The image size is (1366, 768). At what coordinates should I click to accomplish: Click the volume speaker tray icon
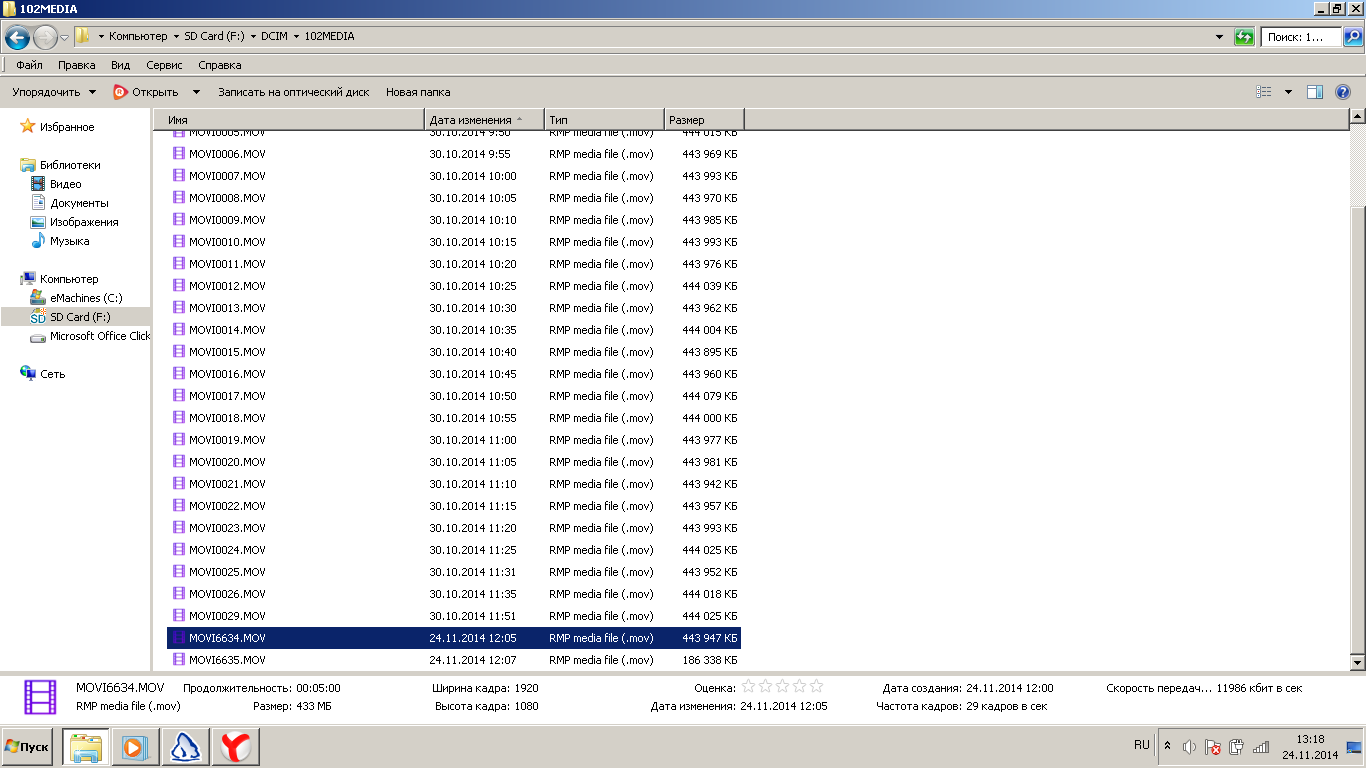coord(1189,747)
